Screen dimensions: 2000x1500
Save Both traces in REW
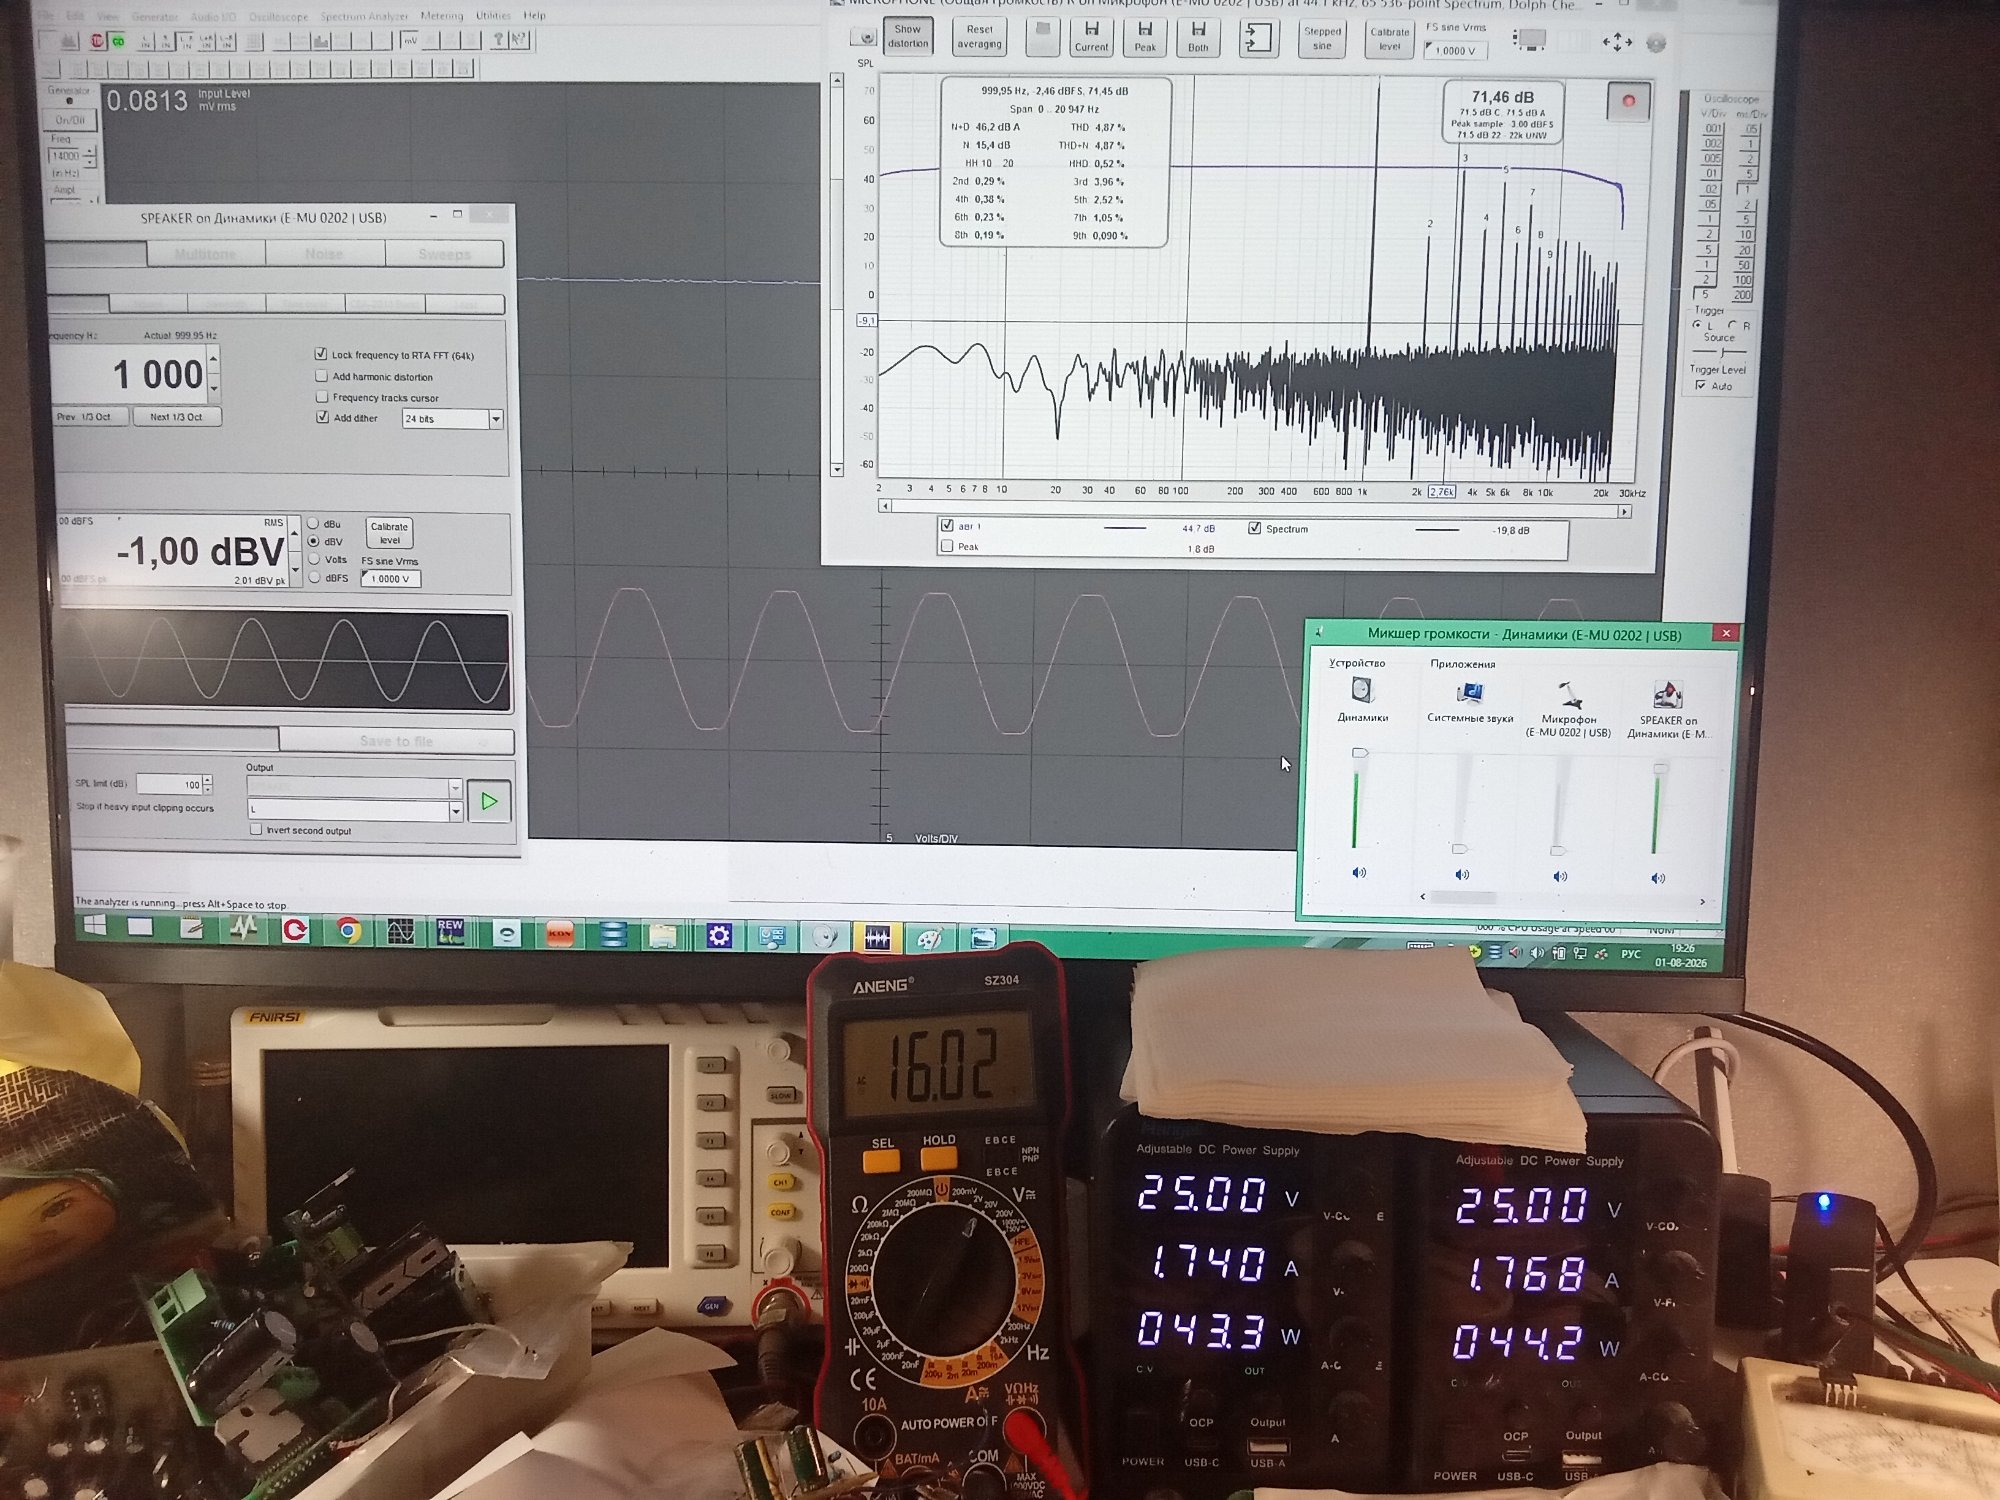pyautogui.click(x=1198, y=37)
